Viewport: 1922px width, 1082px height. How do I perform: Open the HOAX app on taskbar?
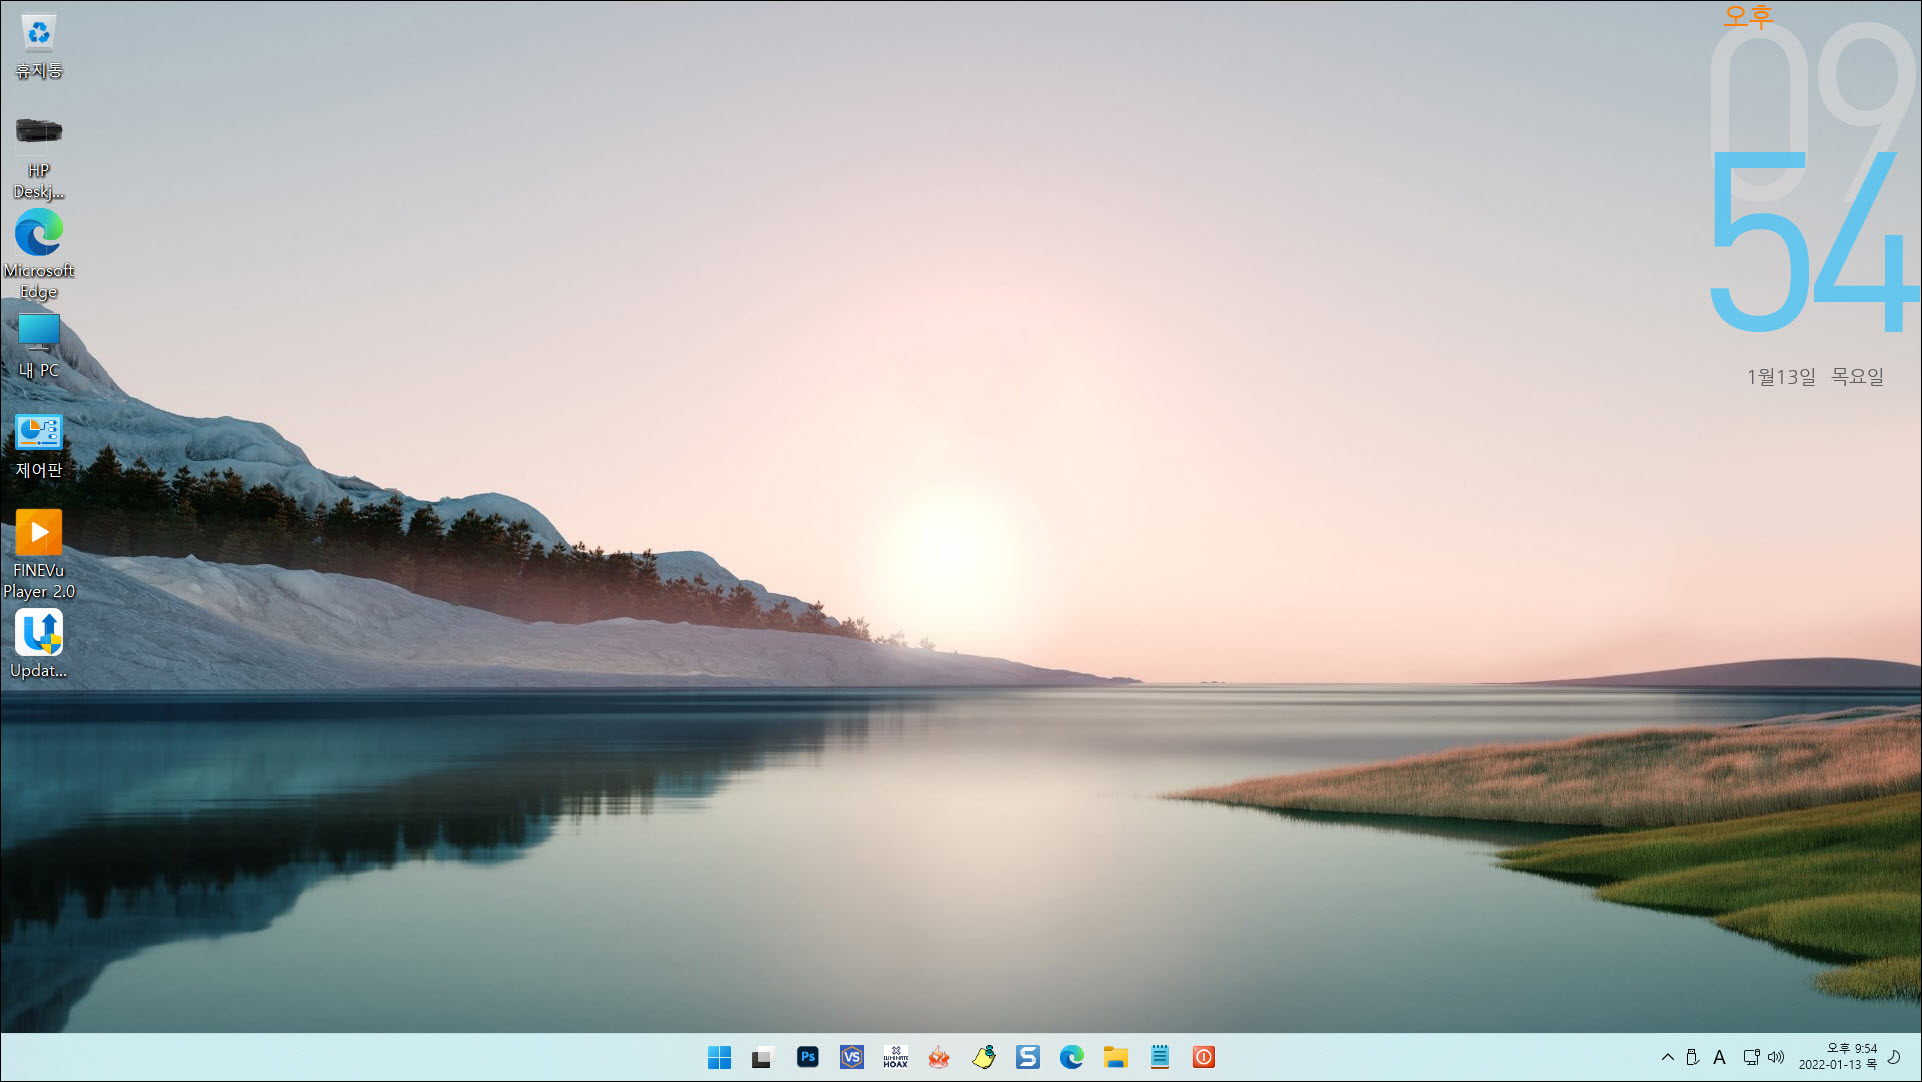(895, 1057)
